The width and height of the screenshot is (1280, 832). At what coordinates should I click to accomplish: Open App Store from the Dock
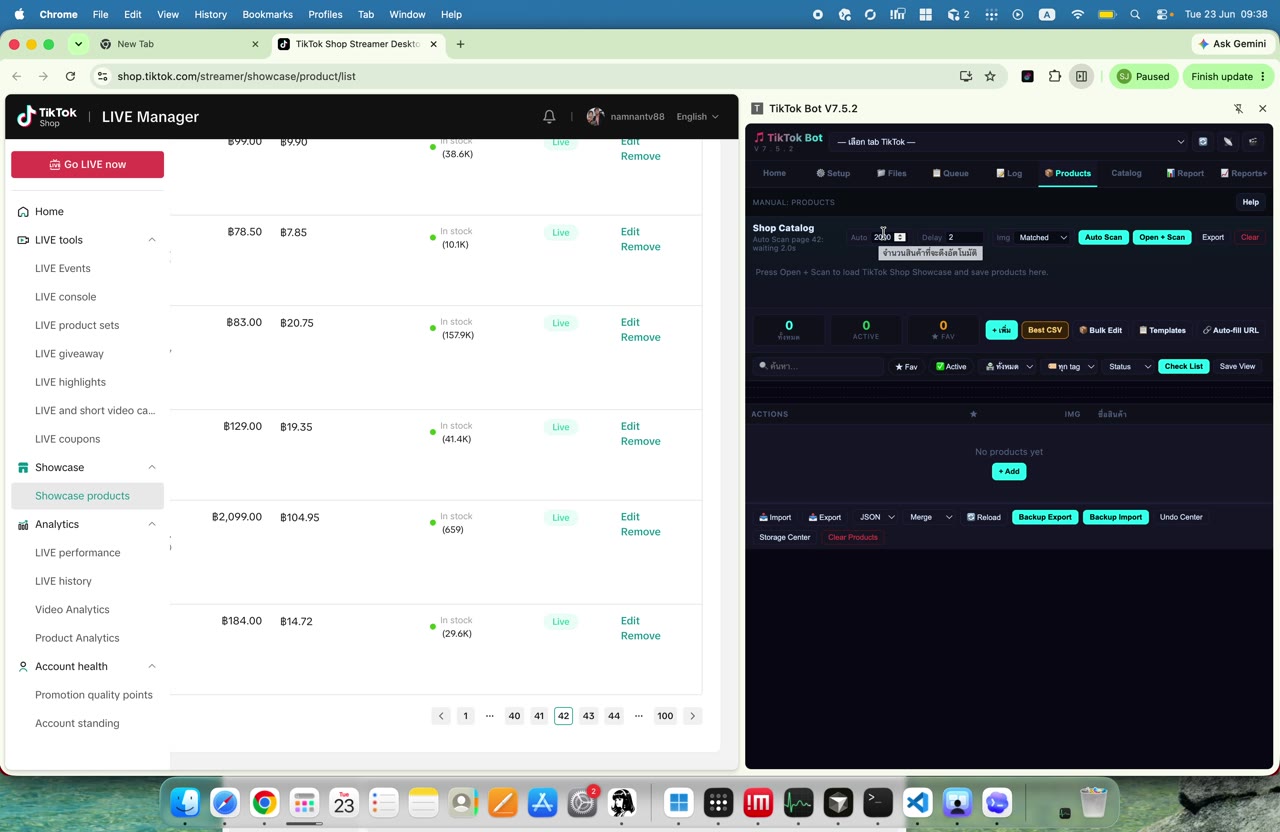(542, 802)
